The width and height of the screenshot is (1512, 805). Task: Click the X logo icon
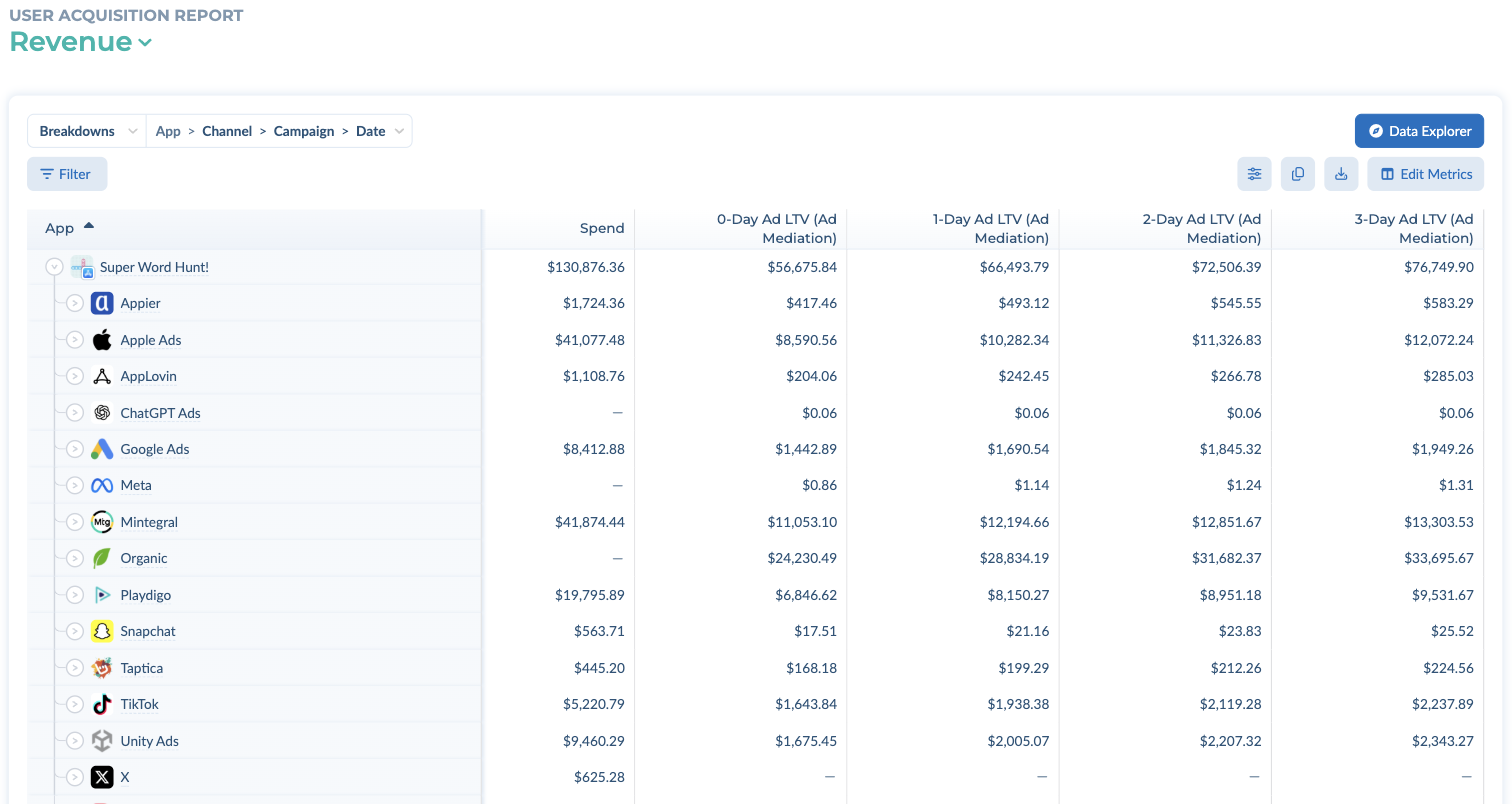point(102,777)
